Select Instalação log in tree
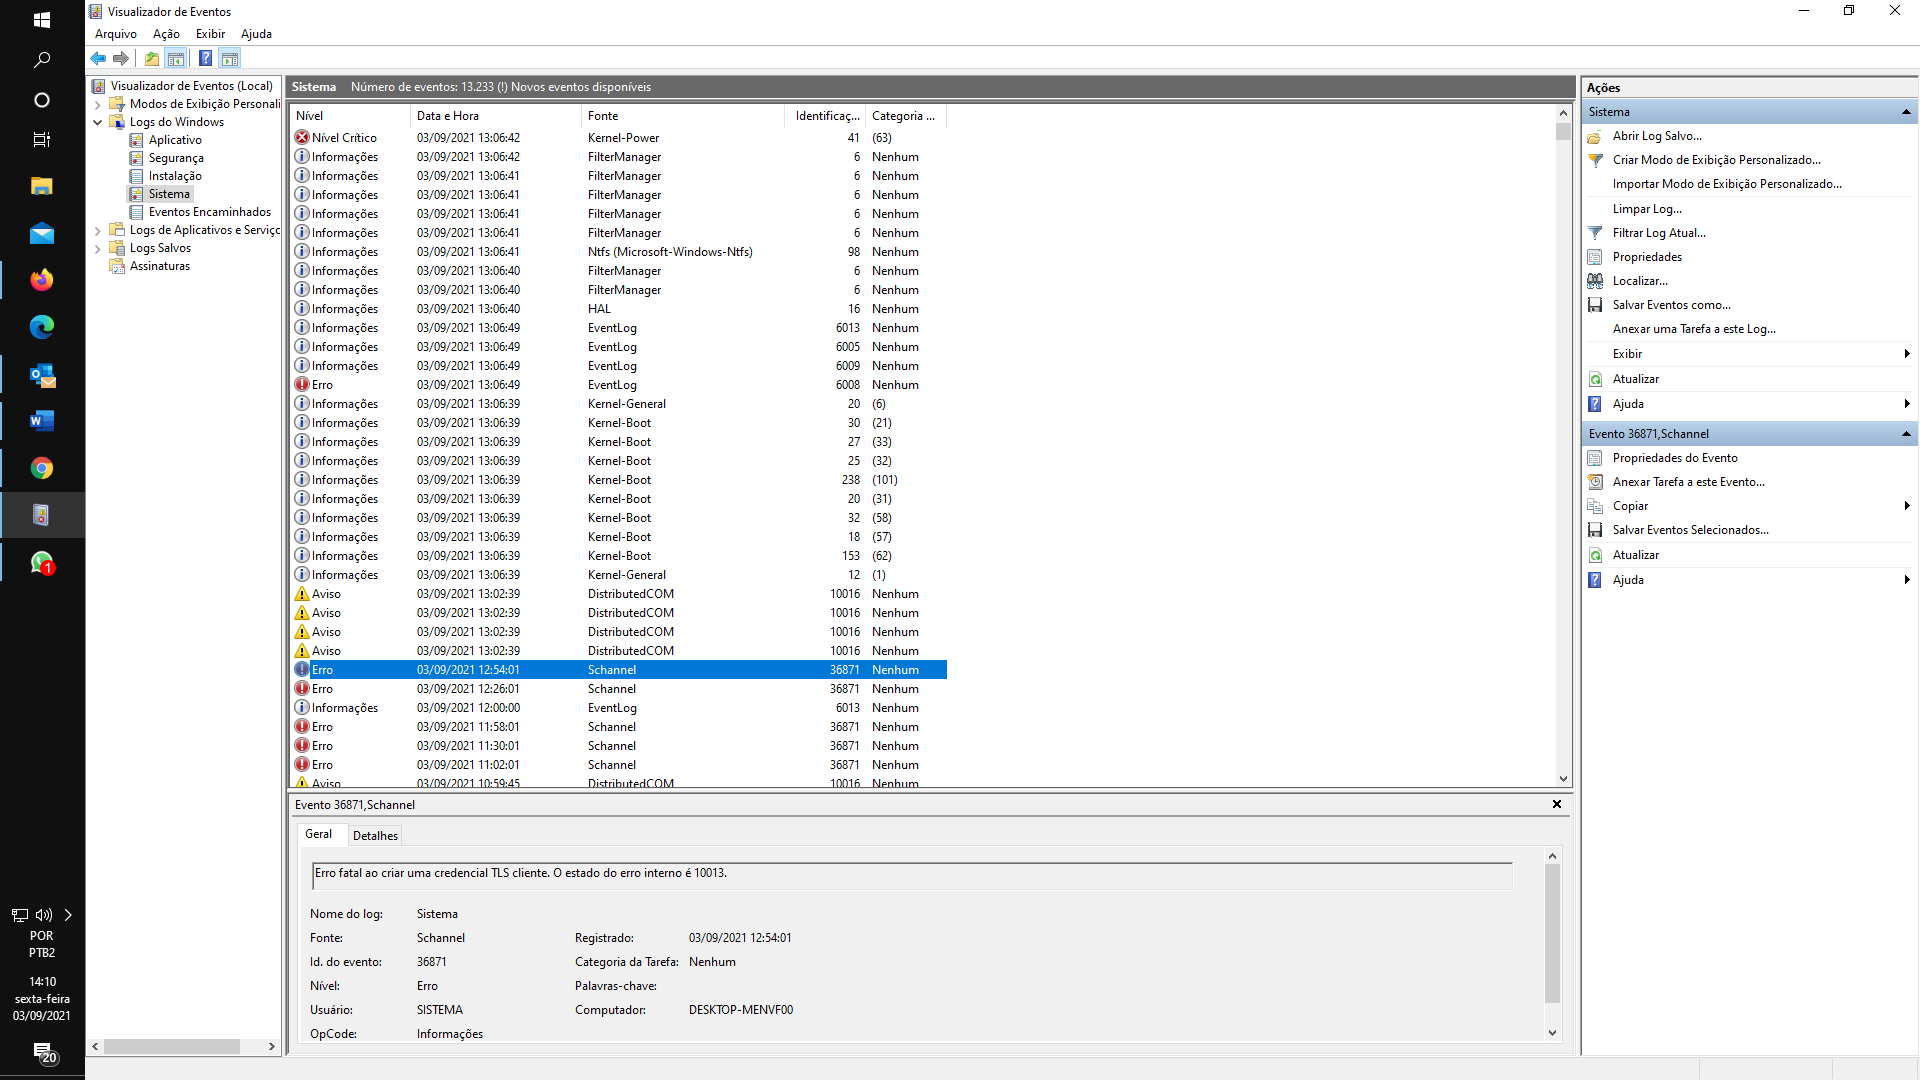Image resolution: width=1920 pixels, height=1080 pixels. tap(175, 176)
